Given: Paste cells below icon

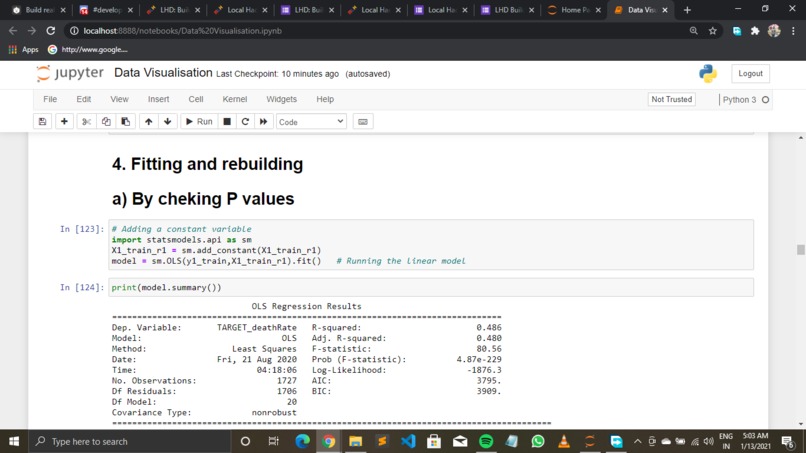Looking at the screenshot, I should coord(125,122).
